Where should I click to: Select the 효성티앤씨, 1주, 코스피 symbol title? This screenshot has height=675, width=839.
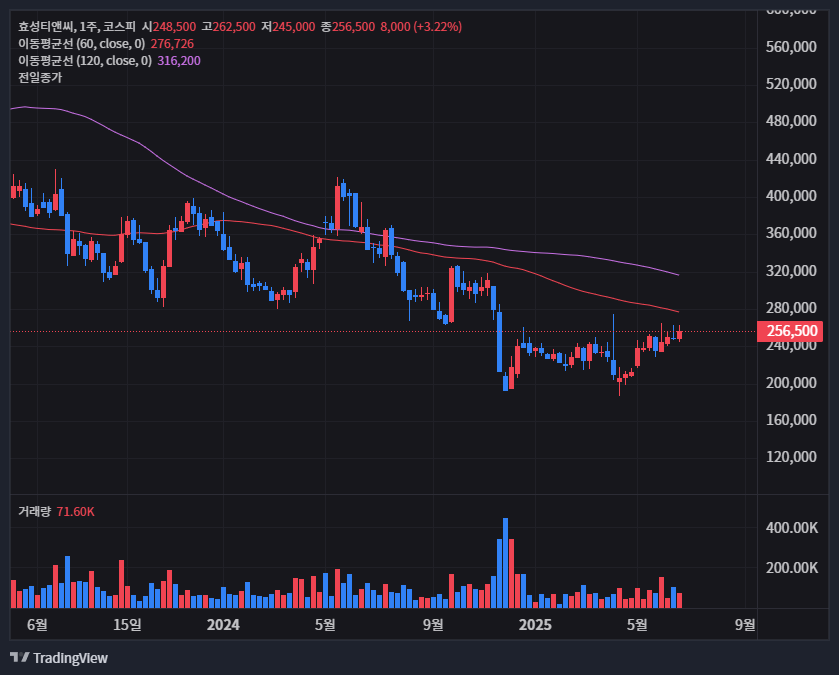click(77, 27)
